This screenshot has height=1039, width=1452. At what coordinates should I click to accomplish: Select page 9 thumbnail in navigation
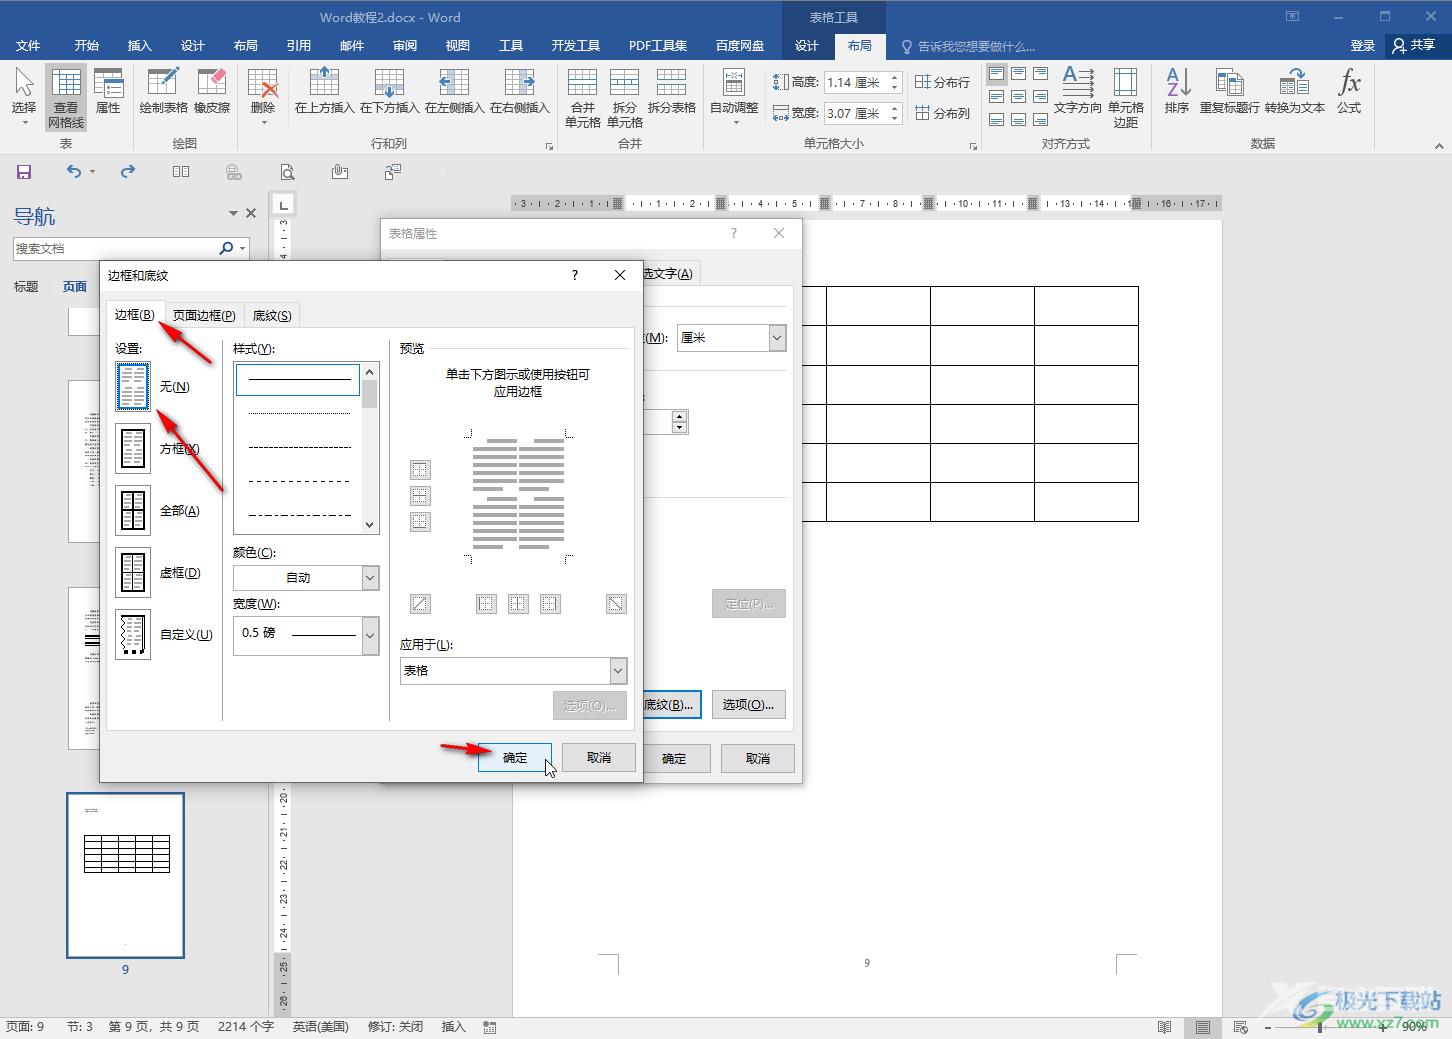tap(126, 875)
